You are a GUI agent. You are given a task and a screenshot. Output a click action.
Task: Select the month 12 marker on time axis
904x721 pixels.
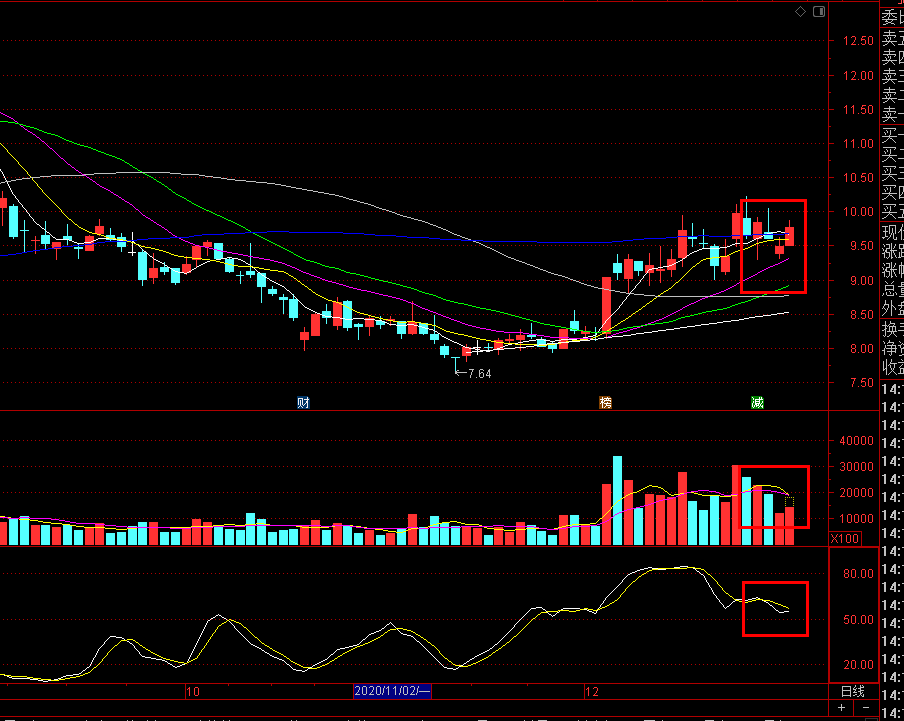point(592,692)
